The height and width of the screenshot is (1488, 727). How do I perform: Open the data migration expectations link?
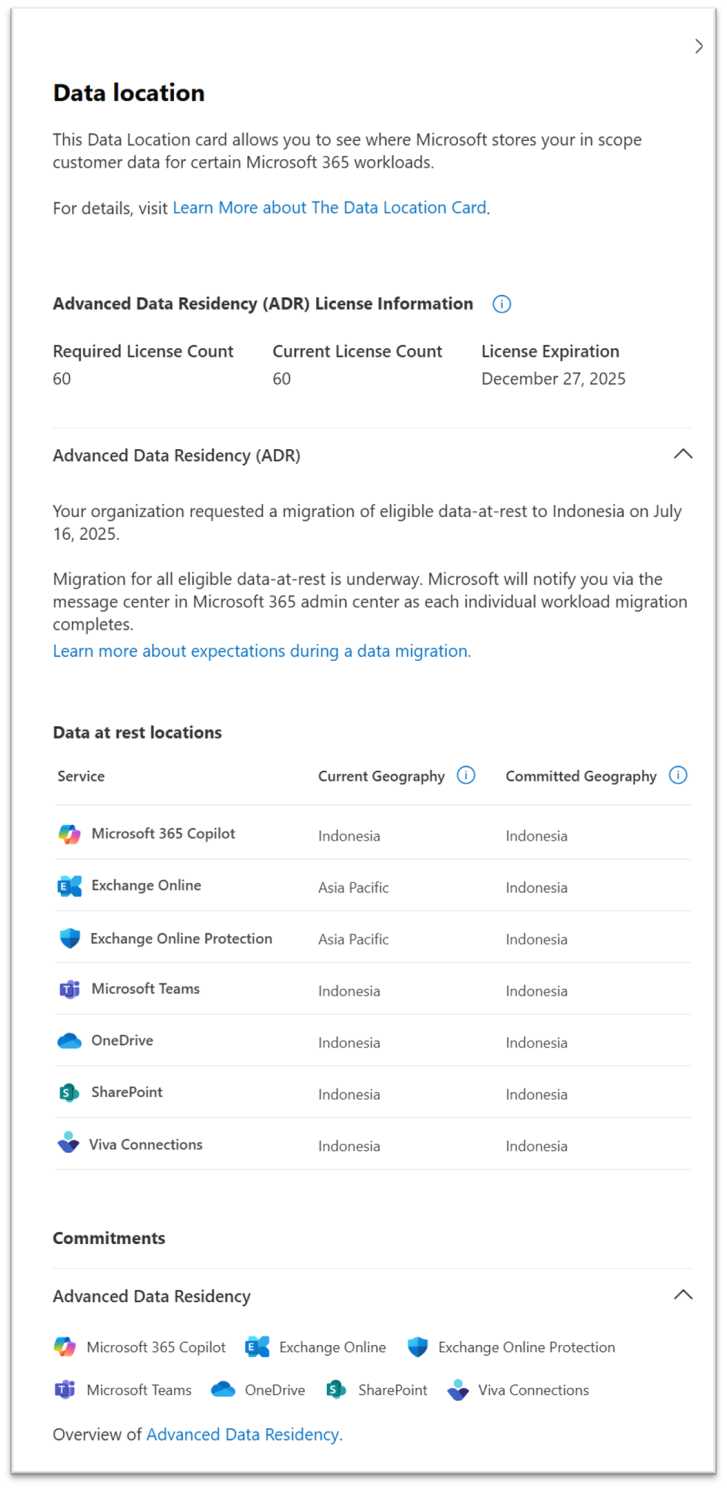(261, 651)
